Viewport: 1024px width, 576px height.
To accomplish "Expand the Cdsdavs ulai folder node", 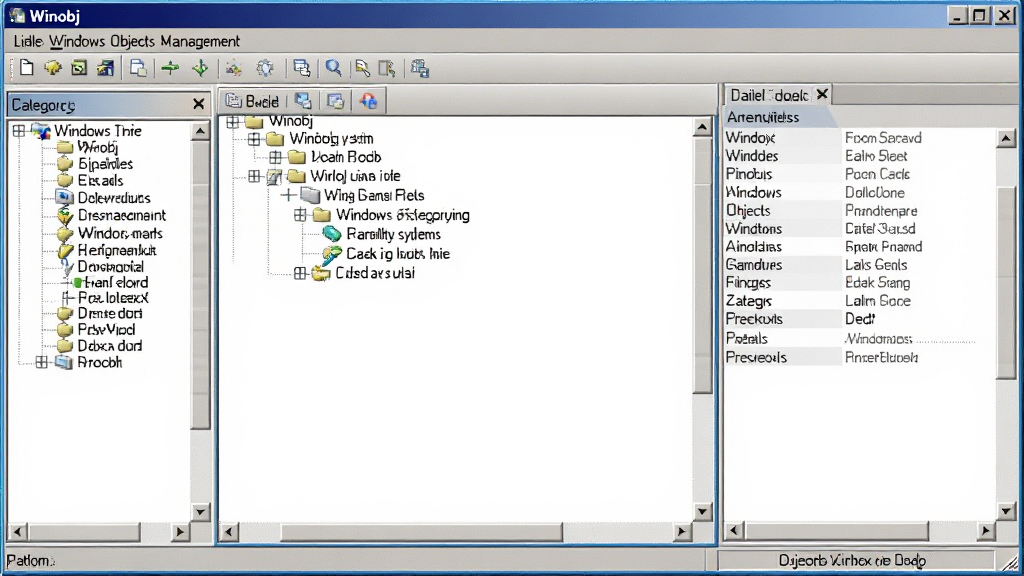I will click(300, 273).
